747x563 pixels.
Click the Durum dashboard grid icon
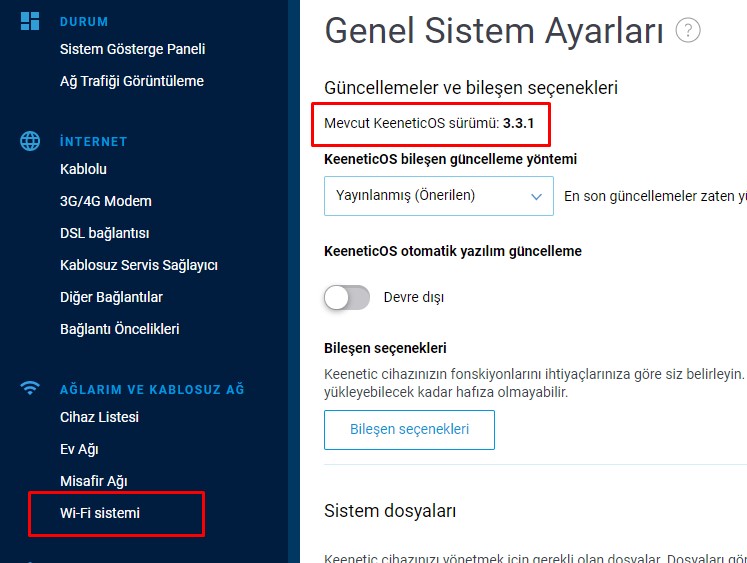click(30, 21)
